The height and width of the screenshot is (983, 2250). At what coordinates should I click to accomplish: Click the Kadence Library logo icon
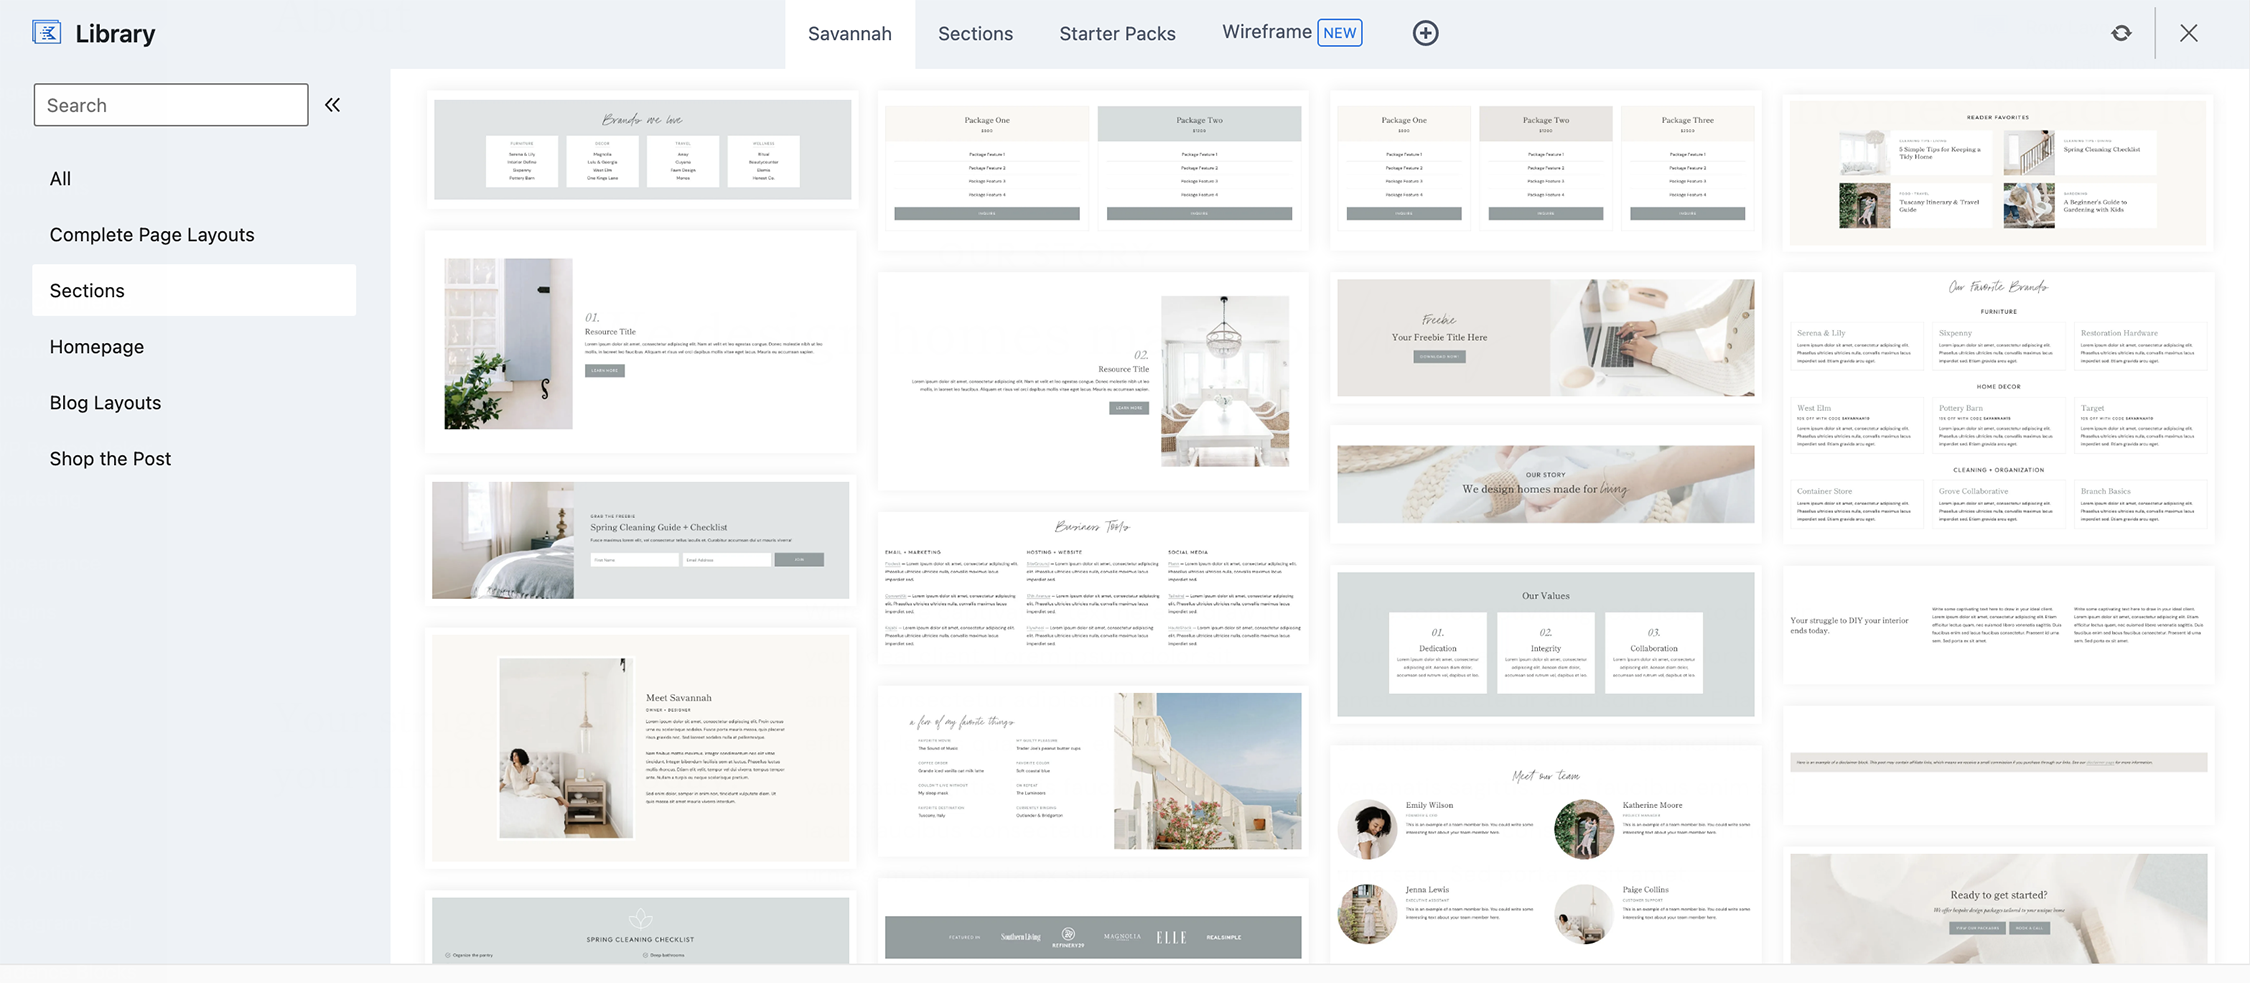47,33
